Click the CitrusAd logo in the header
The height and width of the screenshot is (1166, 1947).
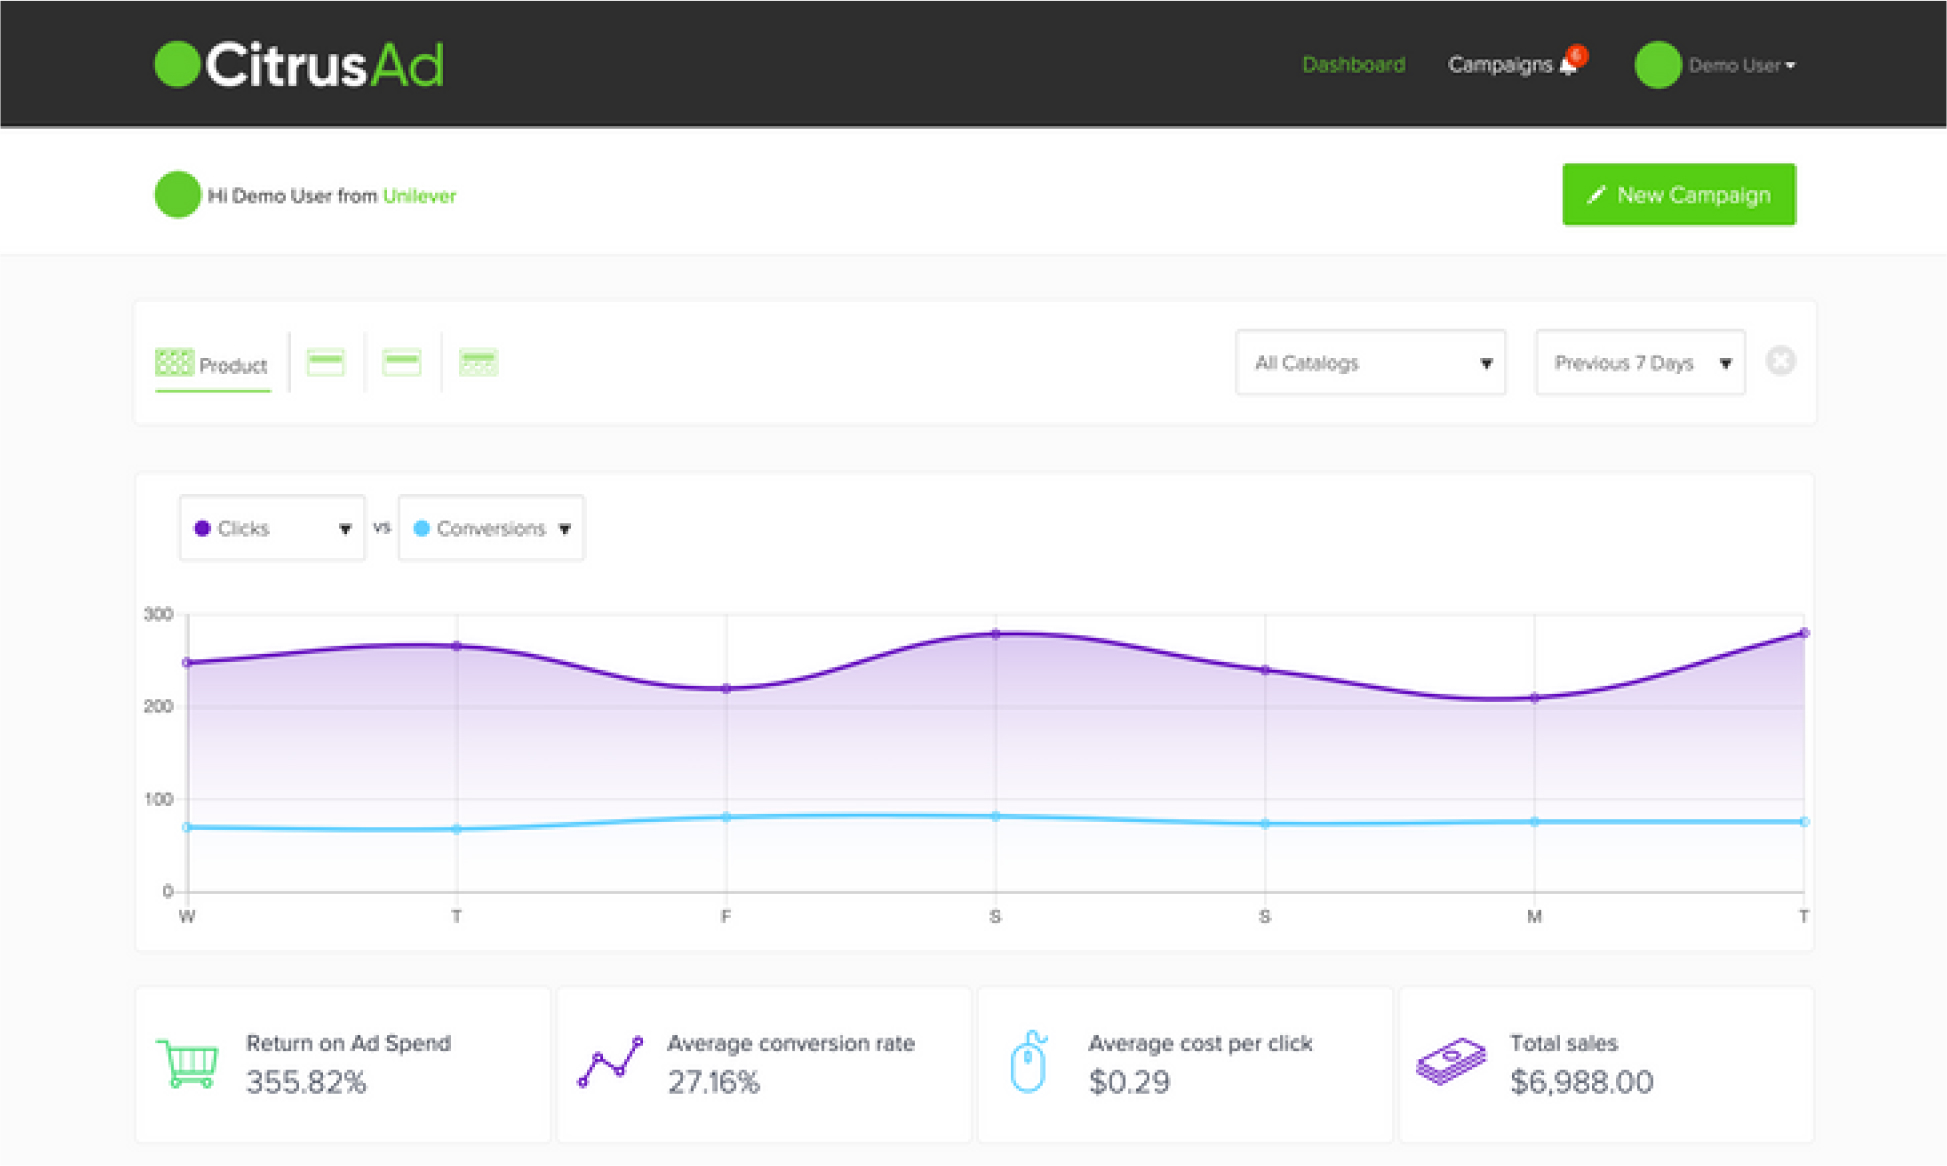click(x=299, y=65)
